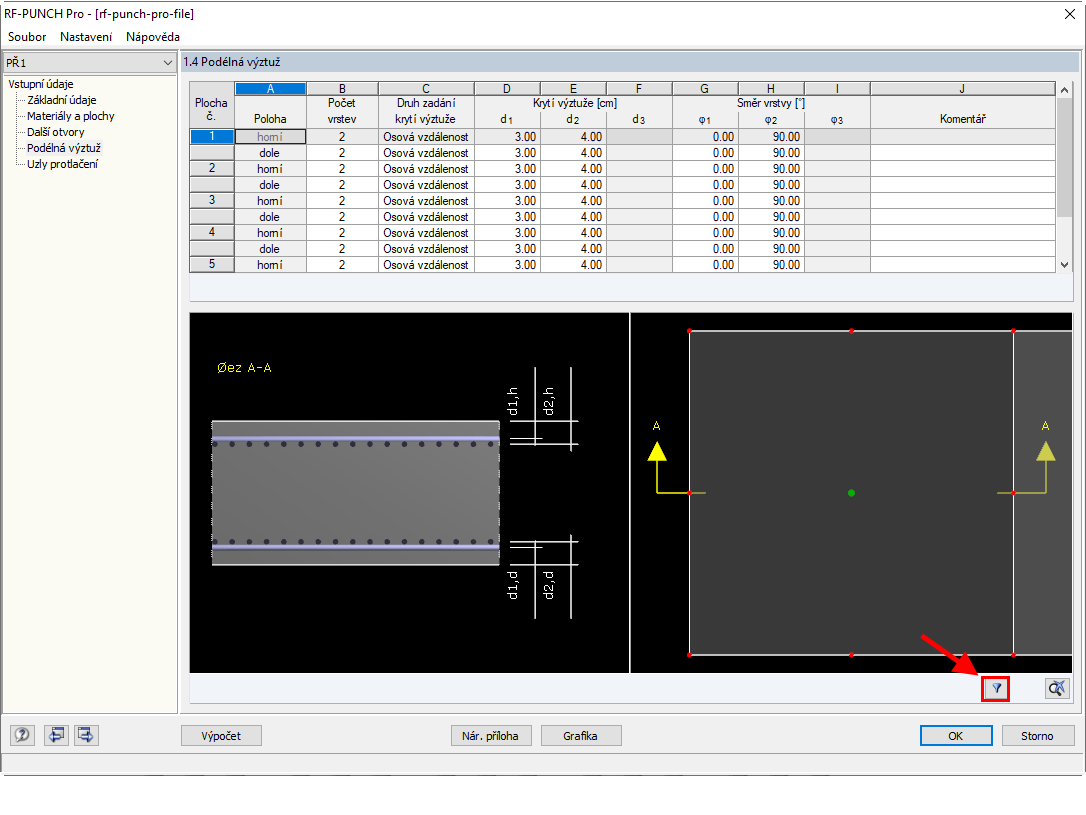Image resolution: width=1086 pixels, height=815 pixels.
Task: Click Počet vrstev value of plocha 3 horní
Action: pos(342,200)
